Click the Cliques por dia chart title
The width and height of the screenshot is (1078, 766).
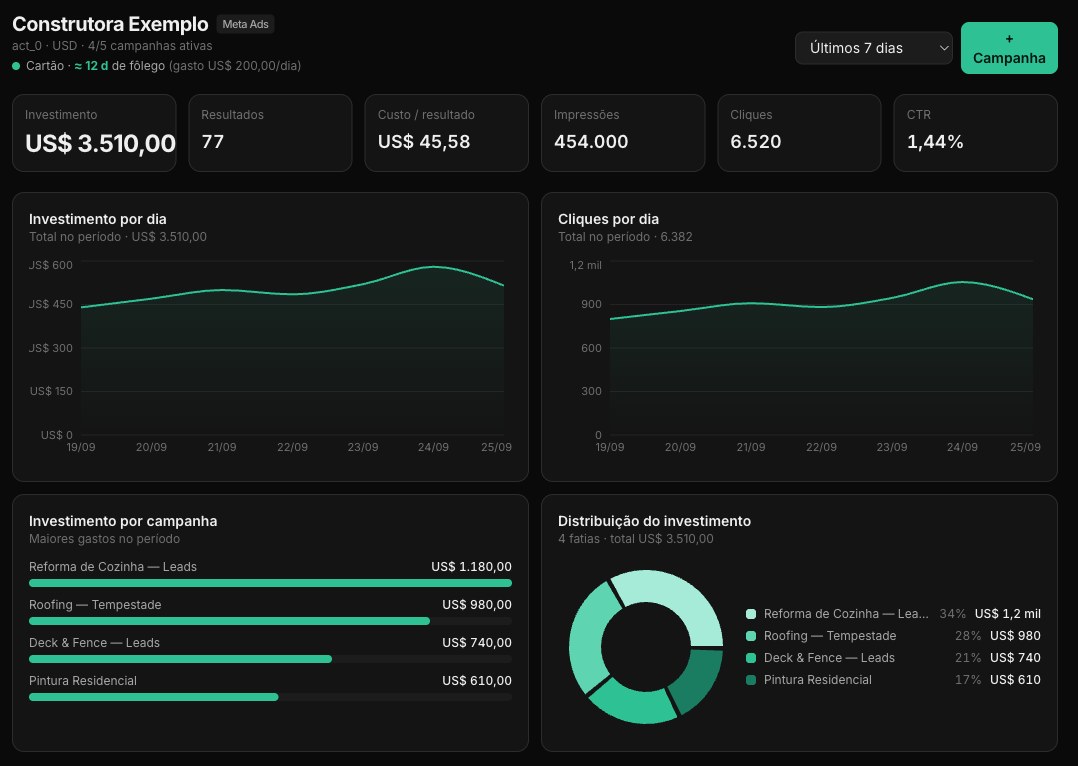pyautogui.click(x=608, y=219)
